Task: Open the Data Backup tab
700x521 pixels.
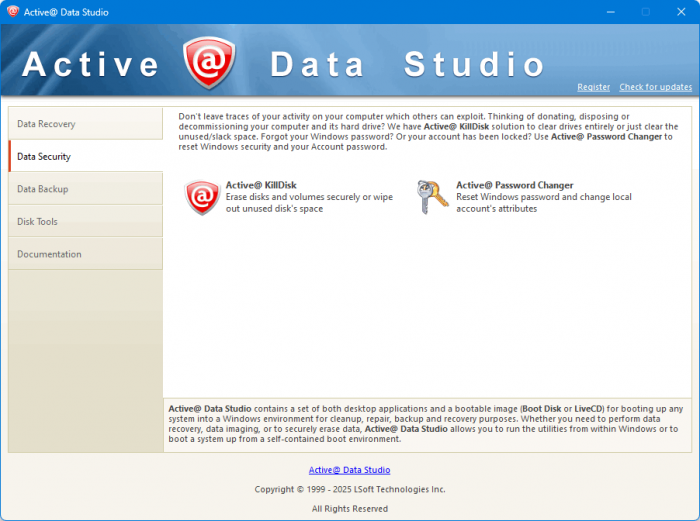Action: pos(85,189)
